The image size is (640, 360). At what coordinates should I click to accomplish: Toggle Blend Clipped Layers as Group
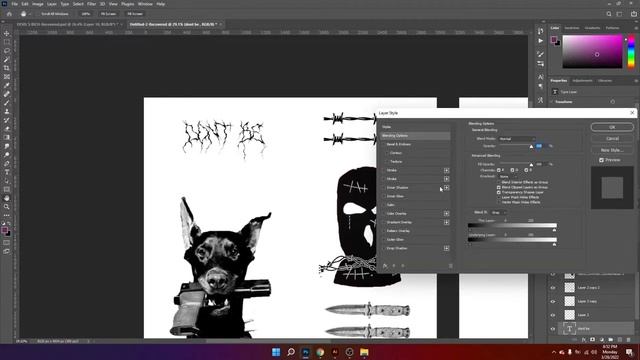pyautogui.click(x=498, y=187)
